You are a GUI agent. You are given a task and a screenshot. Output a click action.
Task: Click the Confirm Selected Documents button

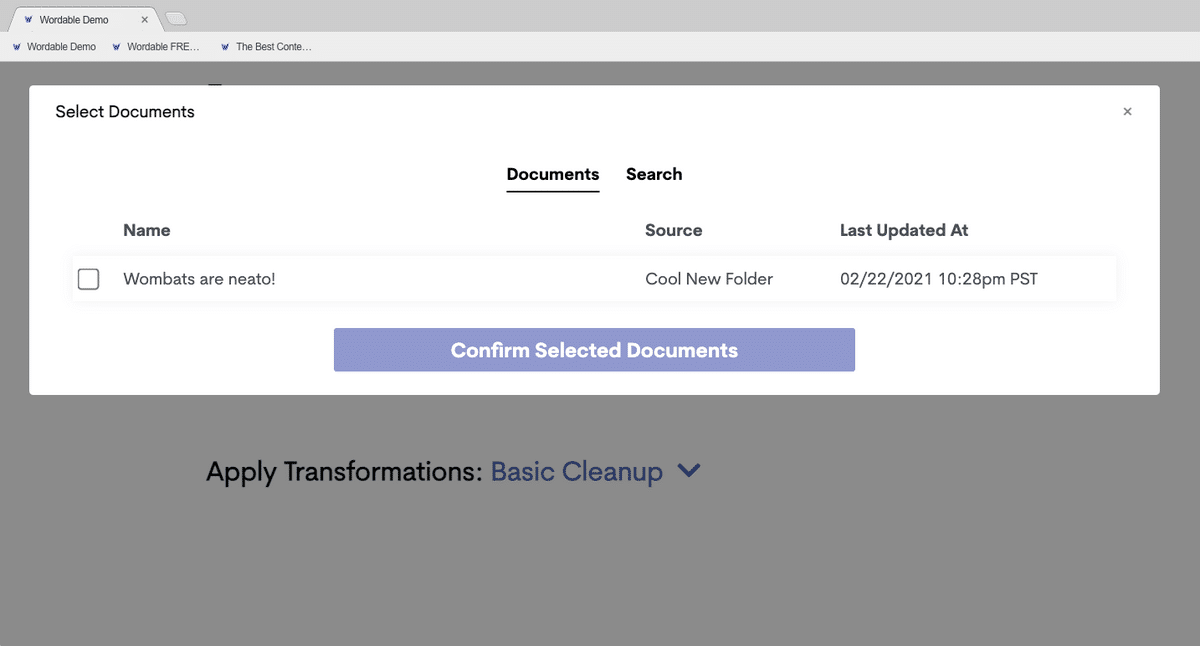[x=594, y=350]
